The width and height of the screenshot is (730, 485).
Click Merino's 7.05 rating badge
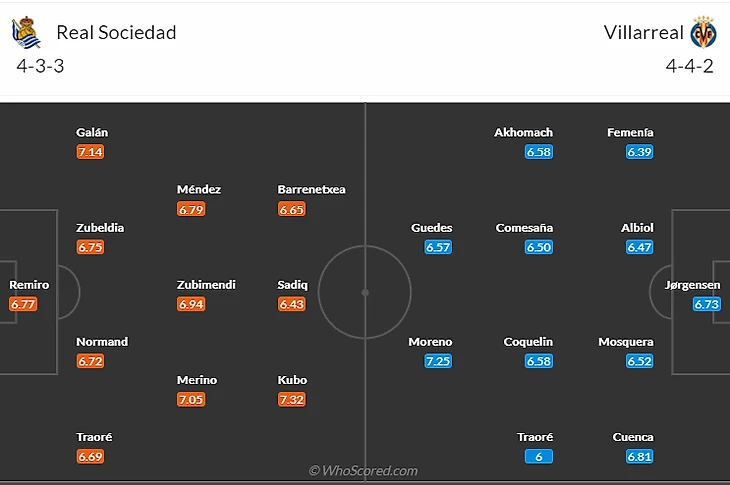point(191,399)
